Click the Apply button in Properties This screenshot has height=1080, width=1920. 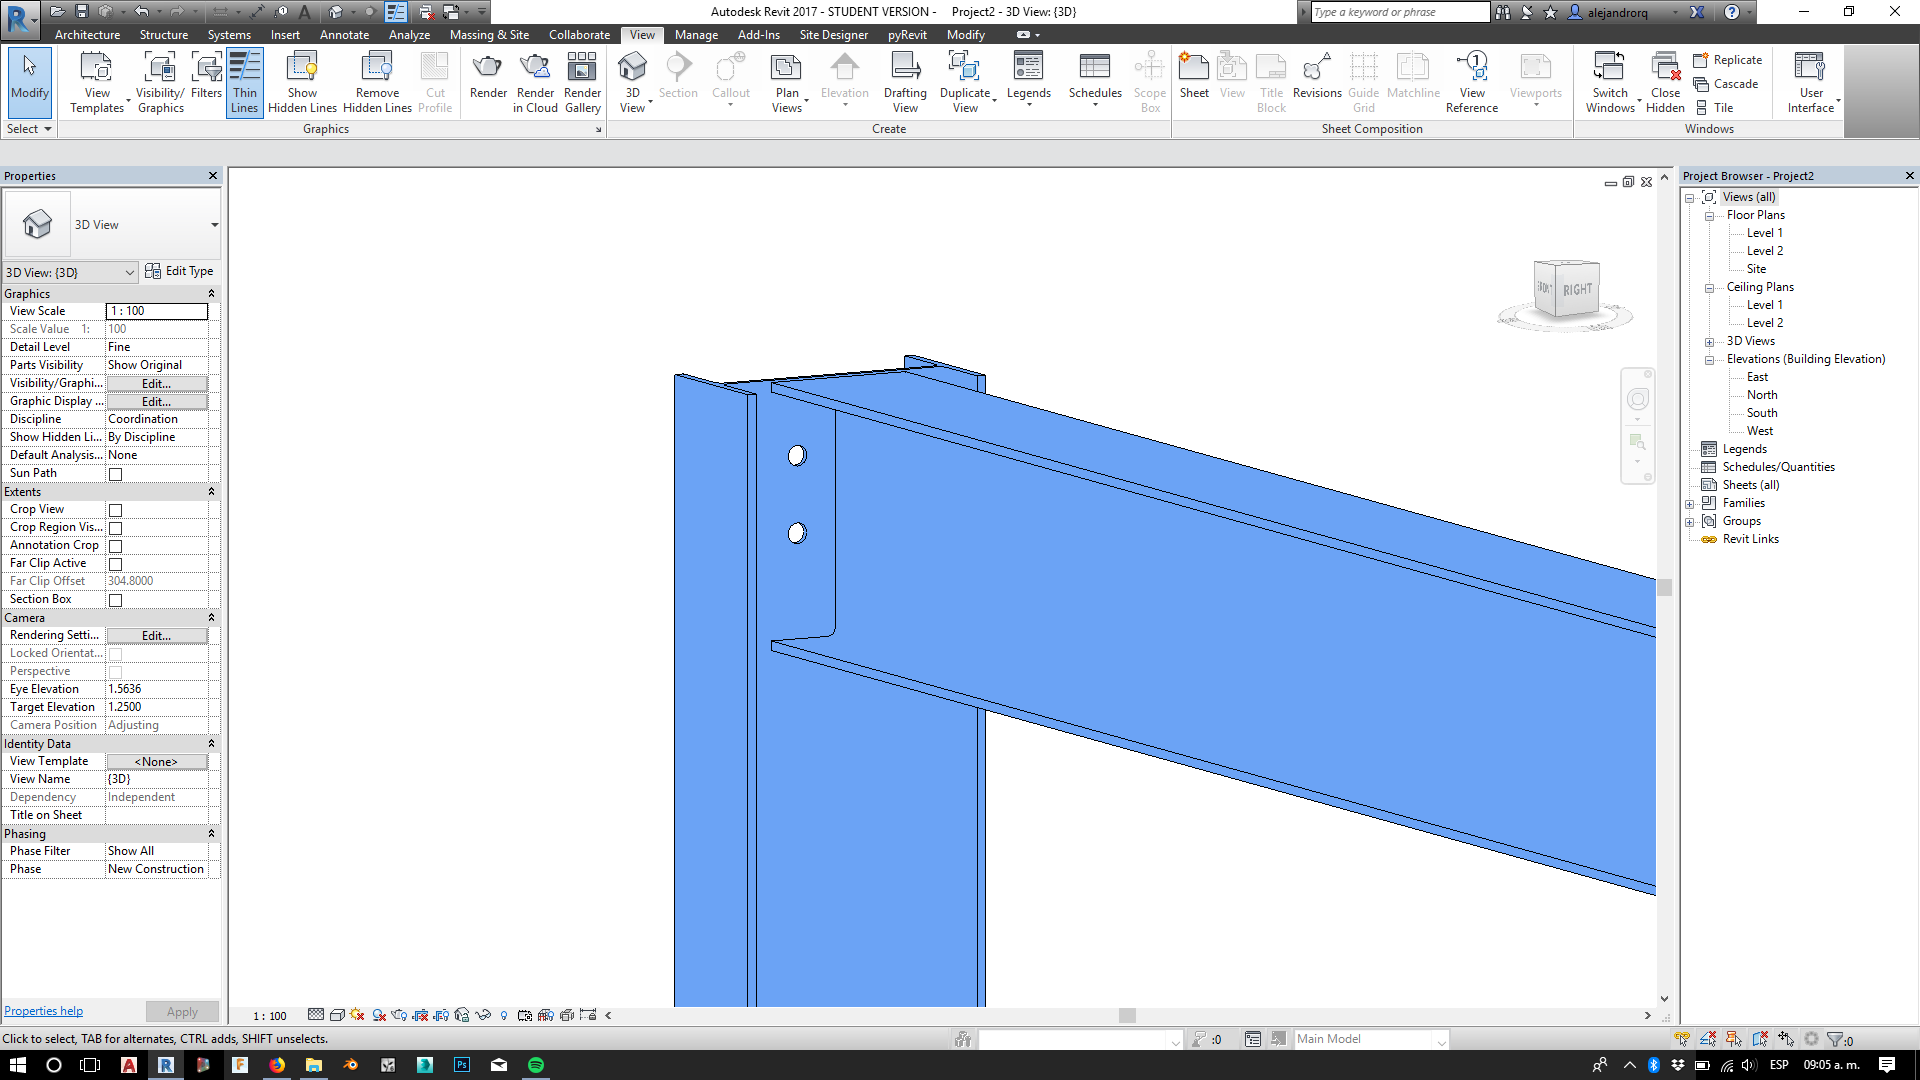[181, 1010]
